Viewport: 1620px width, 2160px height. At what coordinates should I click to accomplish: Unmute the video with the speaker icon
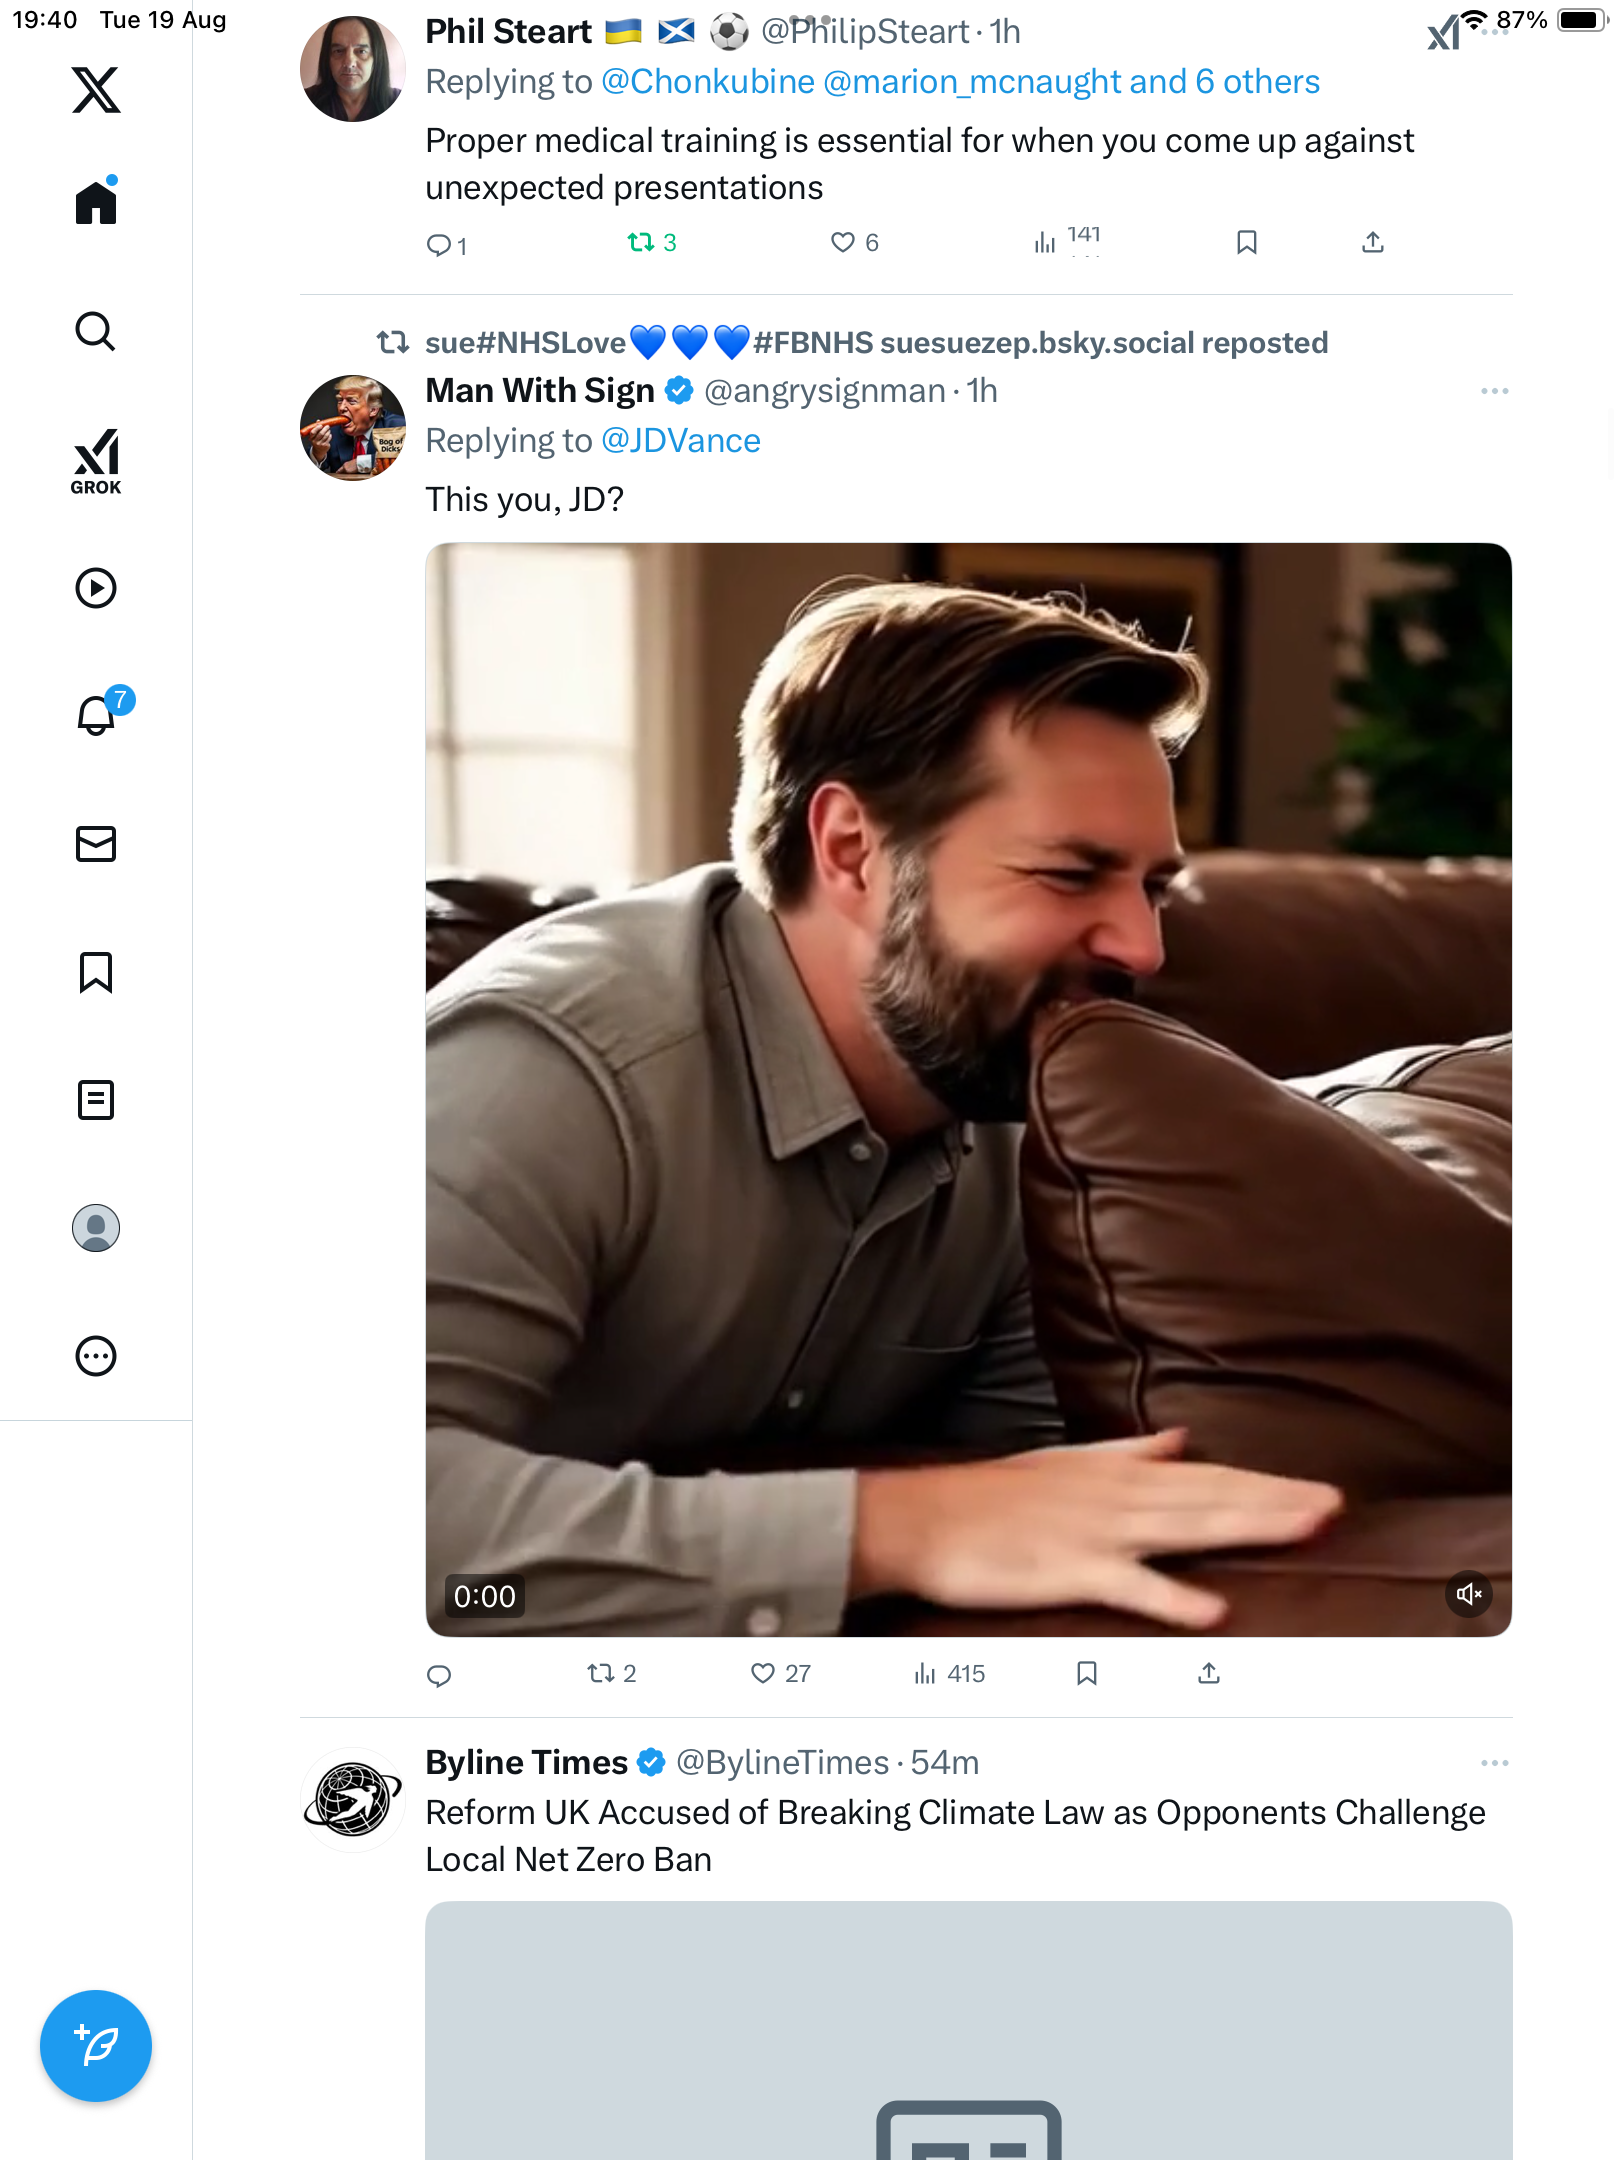[1468, 1594]
